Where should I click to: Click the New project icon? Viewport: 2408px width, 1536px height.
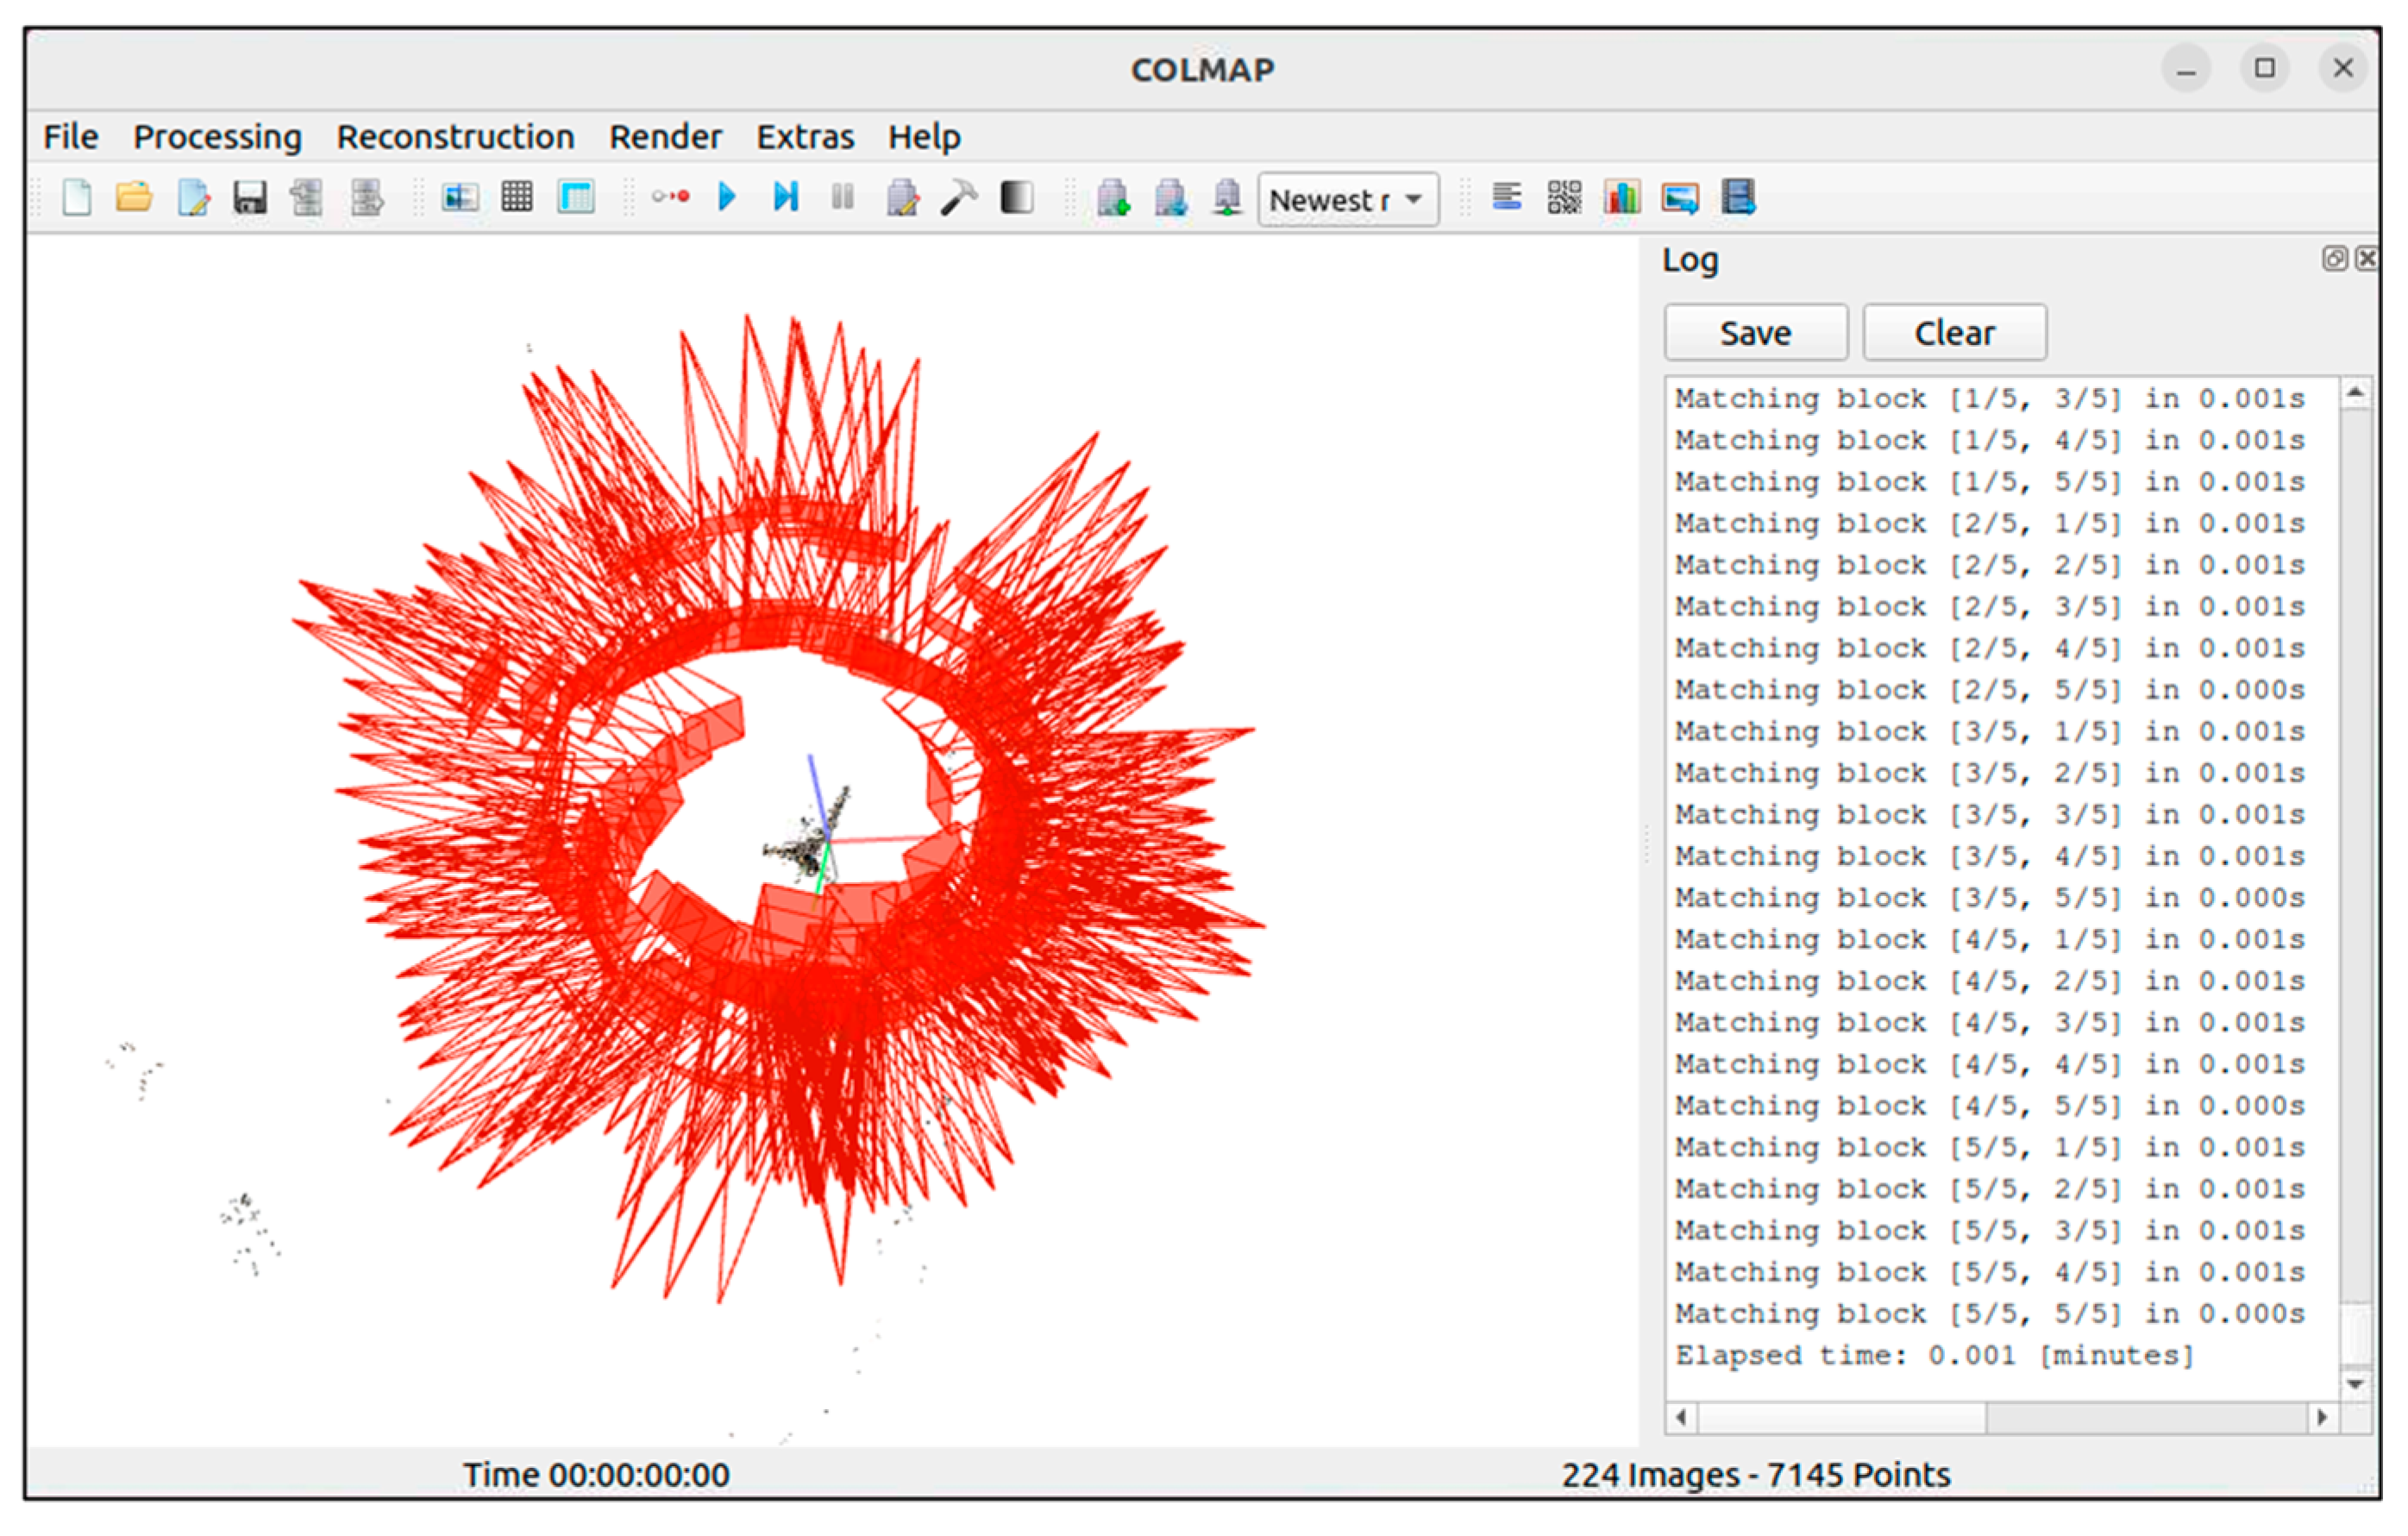click(x=77, y=197)
